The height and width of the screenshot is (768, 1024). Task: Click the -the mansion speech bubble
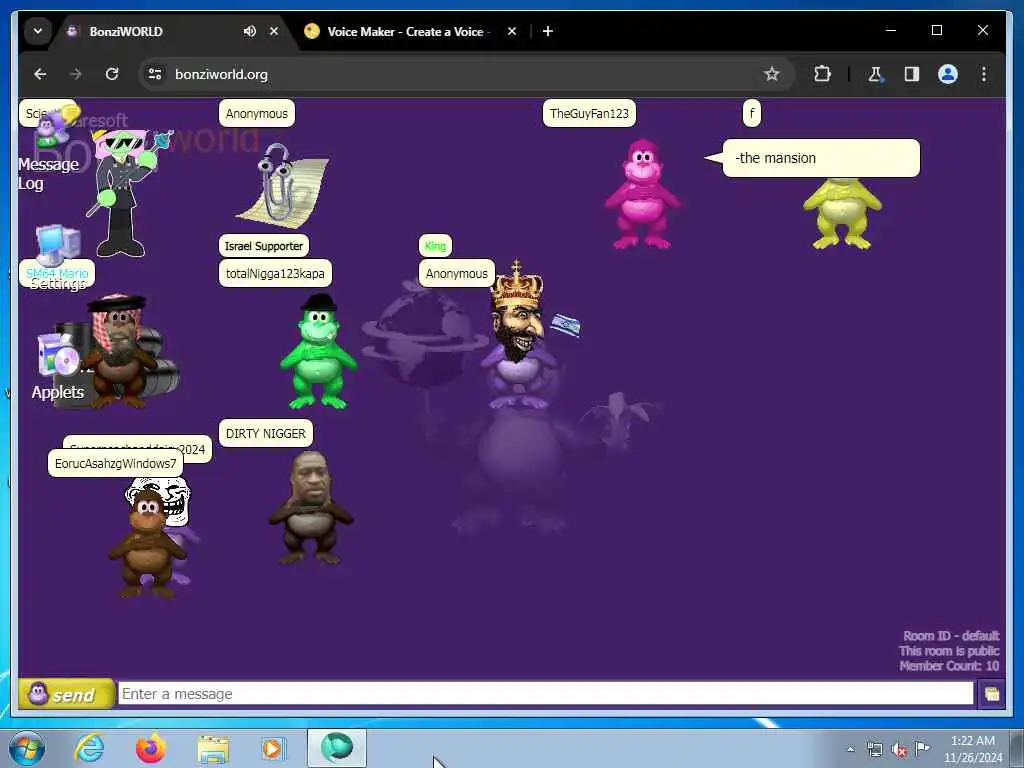tap(820, 158)
